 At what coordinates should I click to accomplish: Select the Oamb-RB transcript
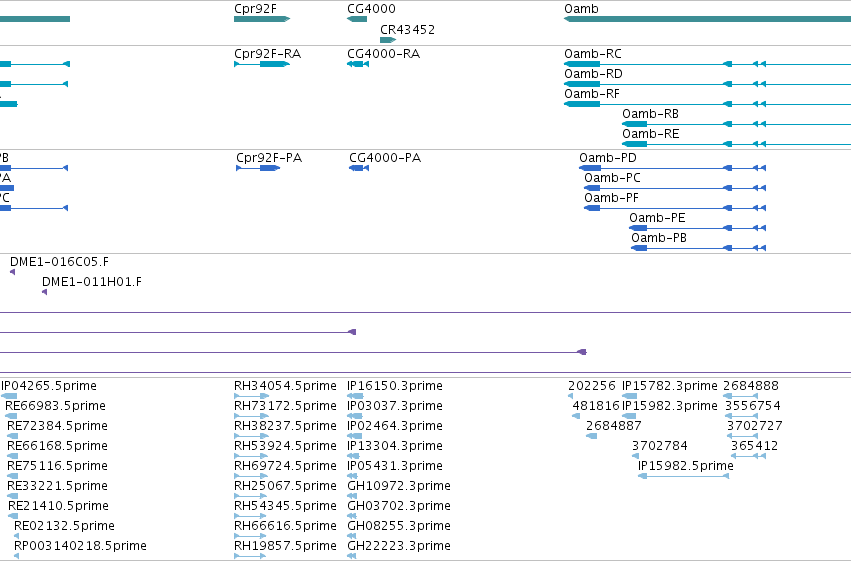[736, 124]
